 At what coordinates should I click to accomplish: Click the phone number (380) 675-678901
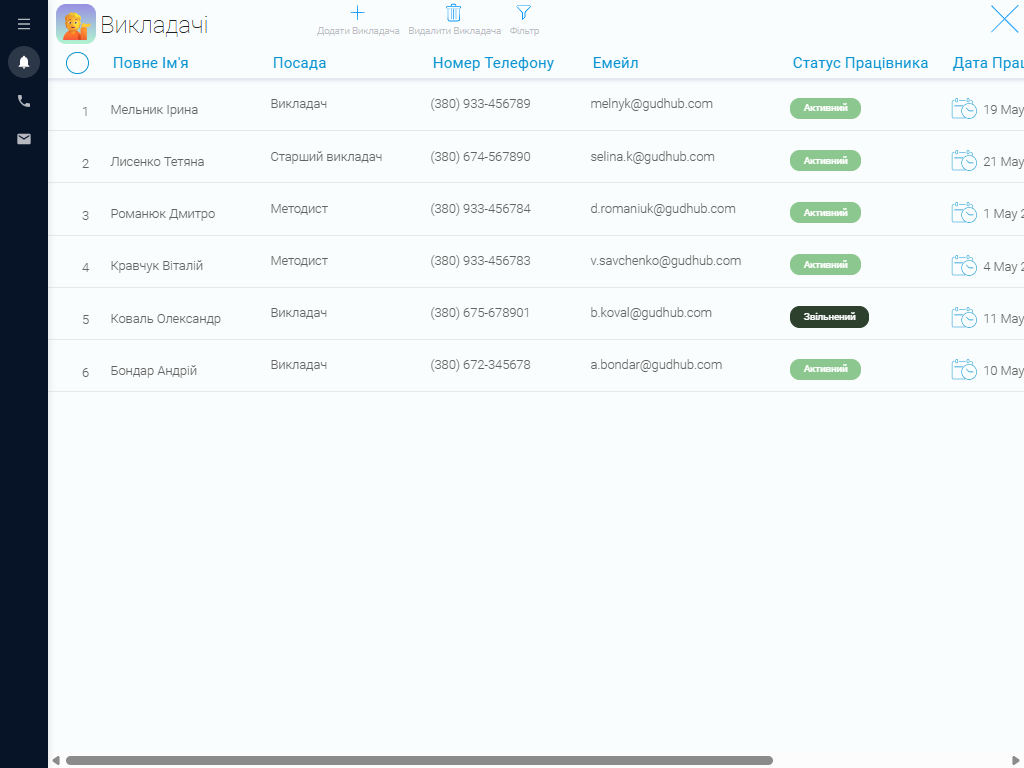pyautogui.click(x=480, y=313)
